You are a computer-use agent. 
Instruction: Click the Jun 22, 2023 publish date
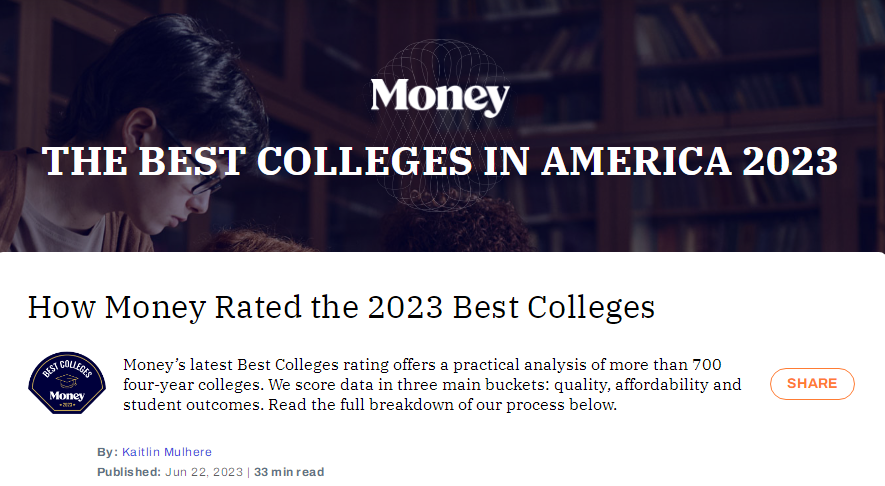pos(204,472)
